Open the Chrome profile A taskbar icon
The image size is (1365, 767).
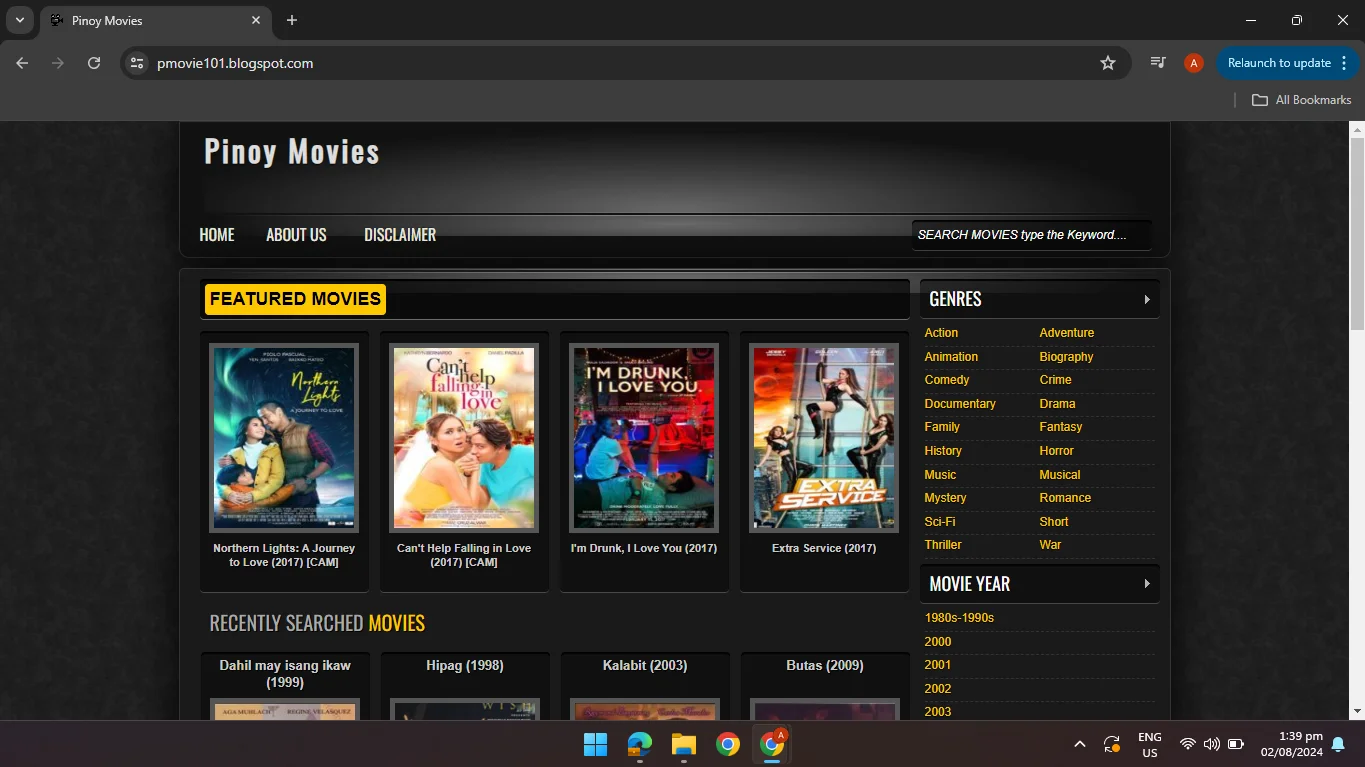771,744
